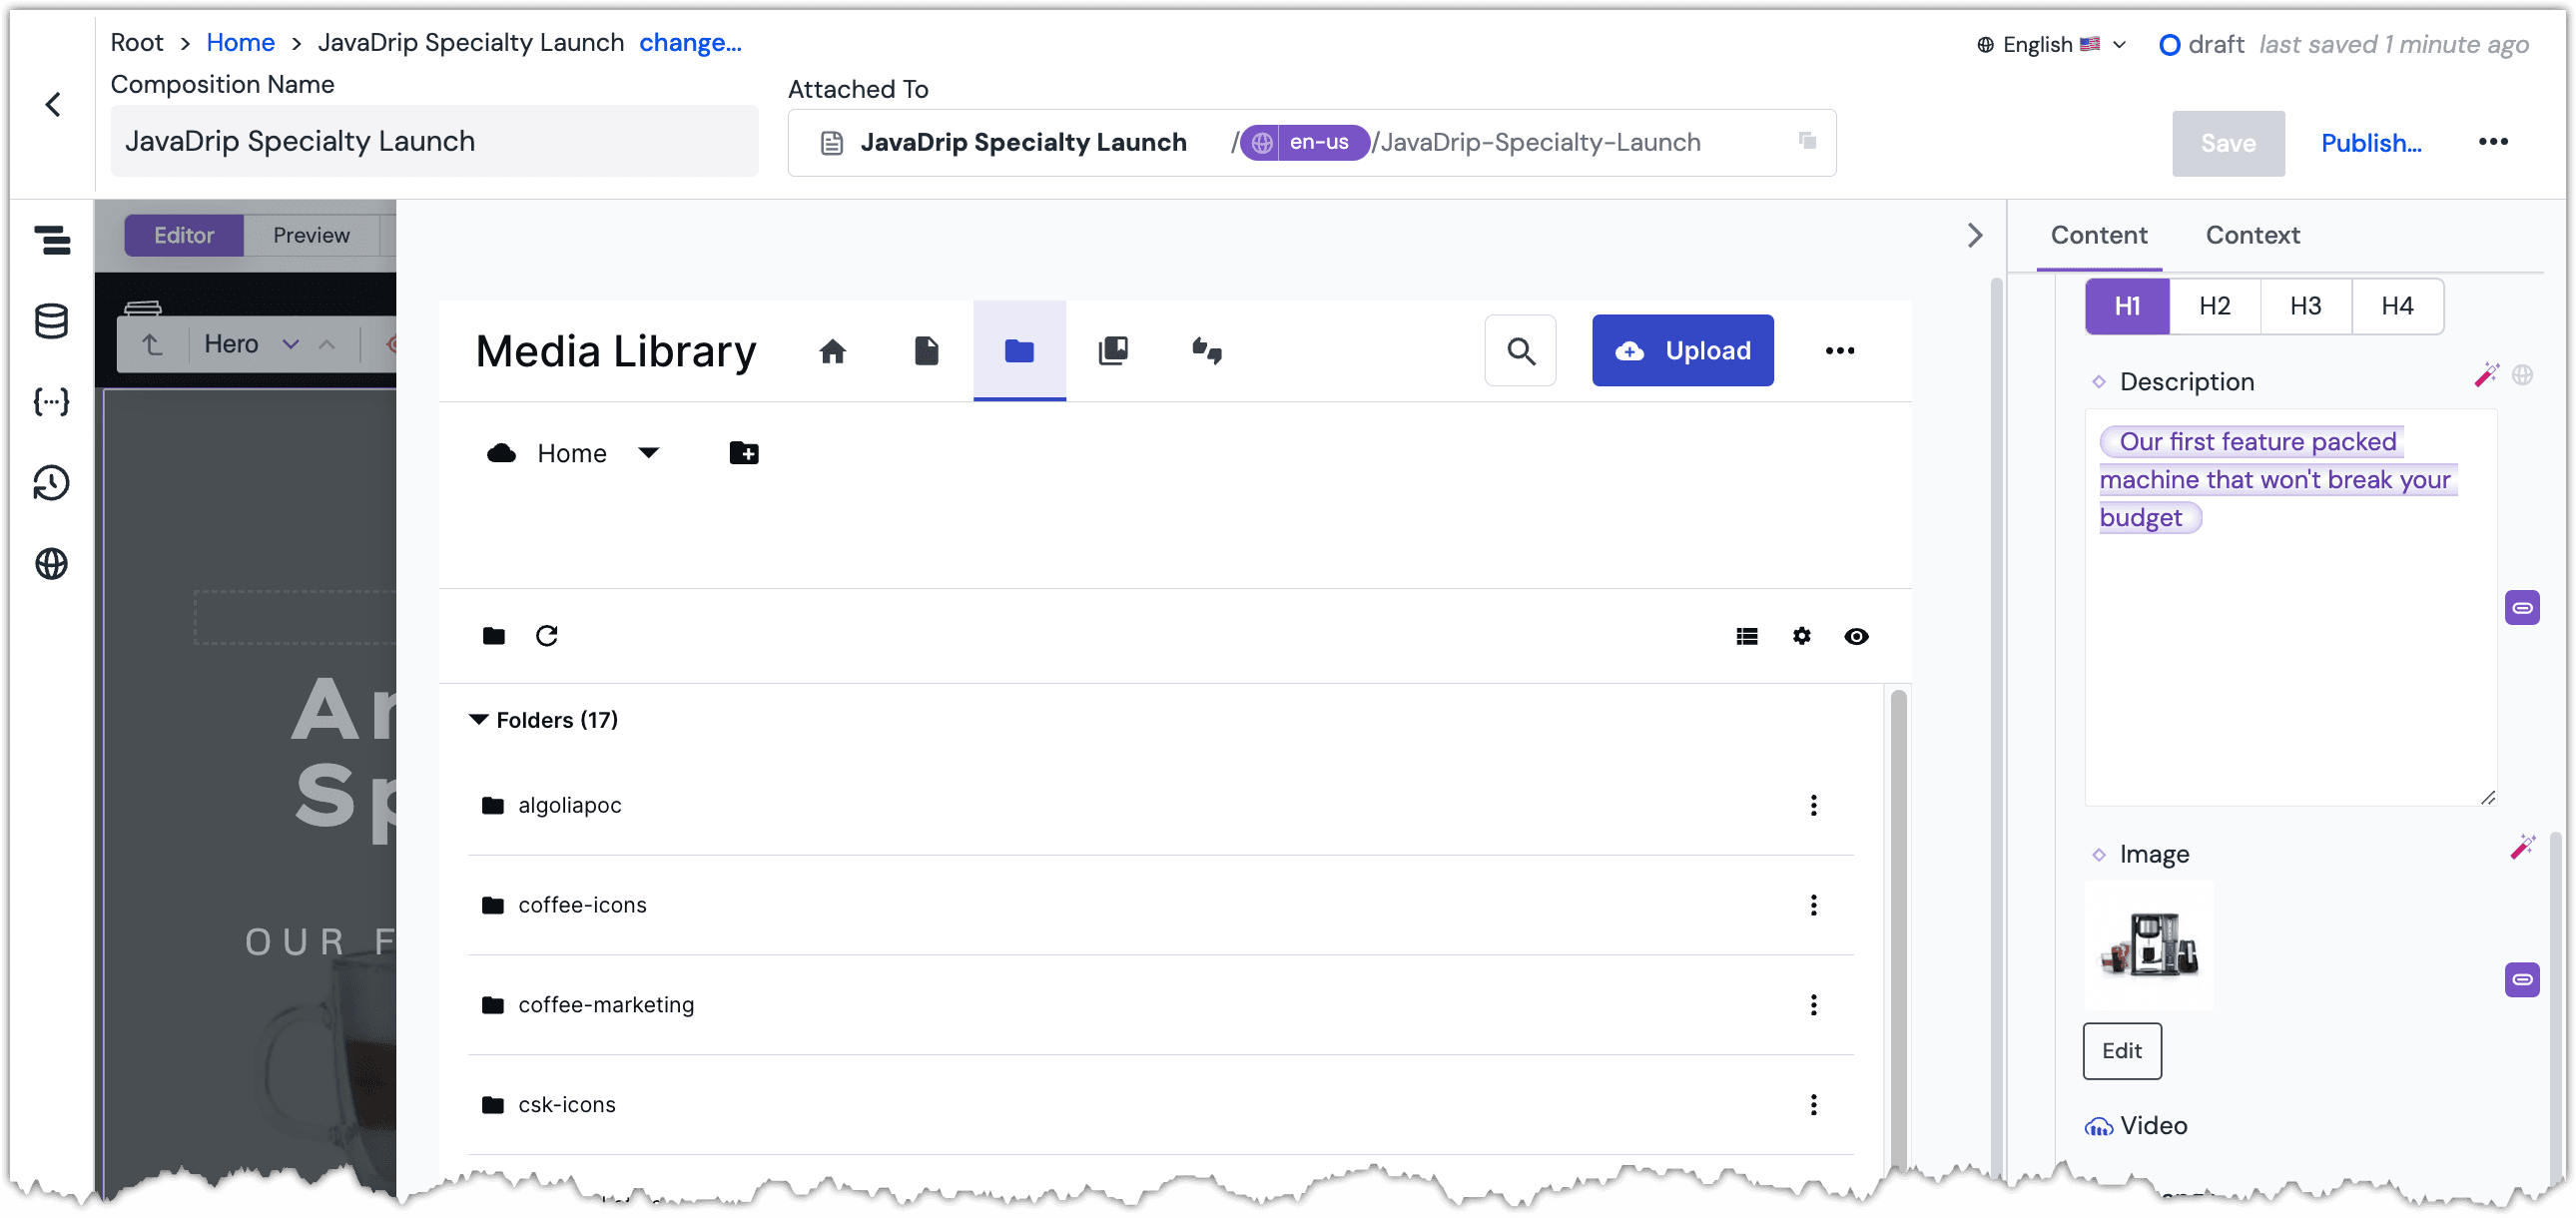Click the folder icon beside refresh
The width and height of the screenshot is (2576, 1218).
(494, 636)
